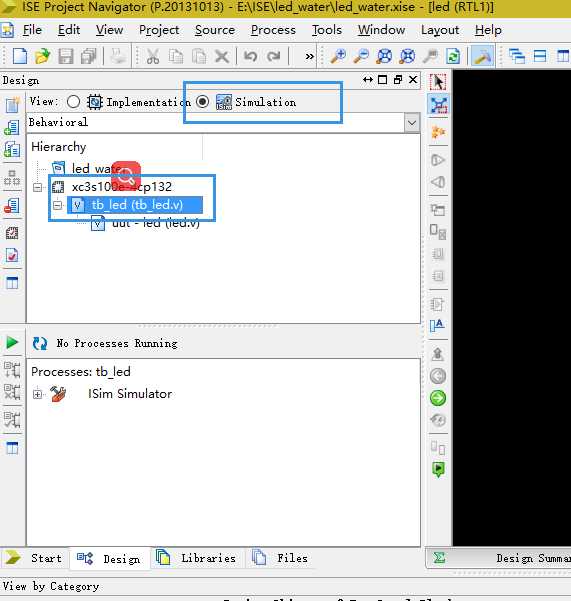Screen dimensions: 571x601
Task: Click the Add Source icon in Design sidebar
Action: click(12, 127)
